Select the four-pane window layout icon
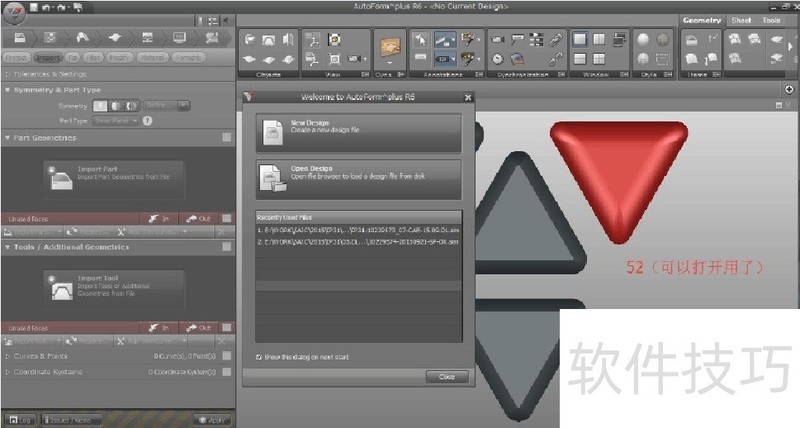The height and width of the screenshot is (428, 800). [x=599, y=59]
